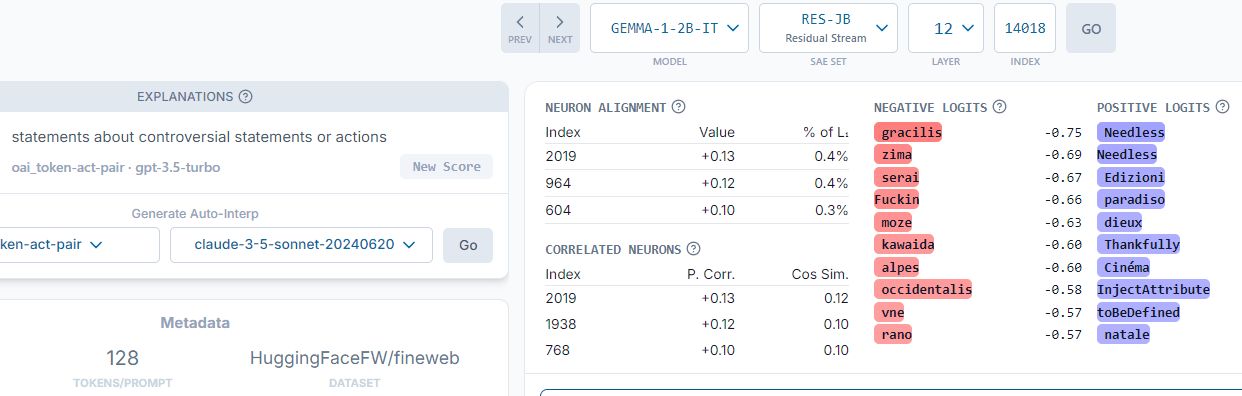The width and height of the screenshot is (1242, 396).
Task: Click the negative logit token alpes
Action: tap(896, 267)
